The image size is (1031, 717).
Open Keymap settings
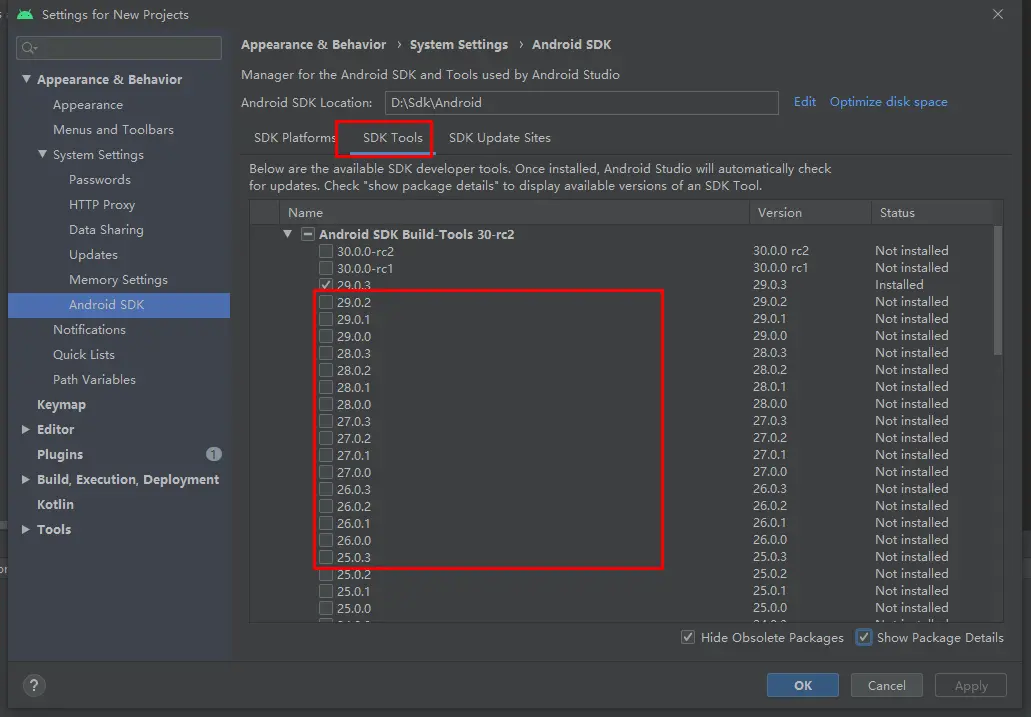61,405
